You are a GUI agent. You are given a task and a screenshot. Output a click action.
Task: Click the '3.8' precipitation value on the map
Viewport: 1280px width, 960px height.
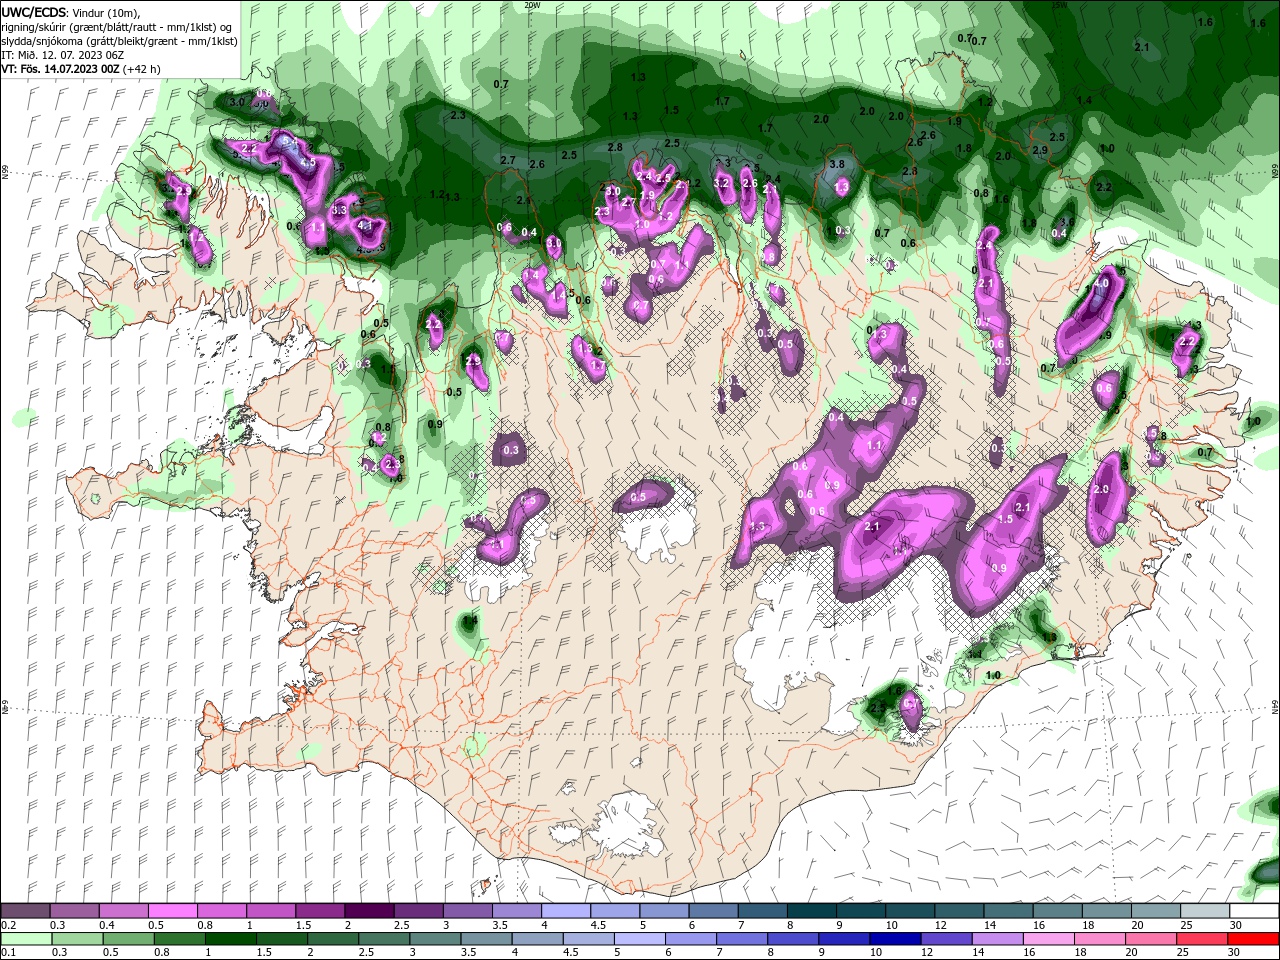[837, 164]
